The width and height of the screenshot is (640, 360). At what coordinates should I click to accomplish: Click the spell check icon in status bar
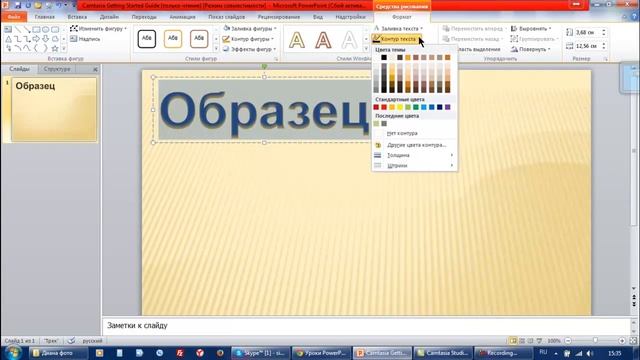coord(71,340)
